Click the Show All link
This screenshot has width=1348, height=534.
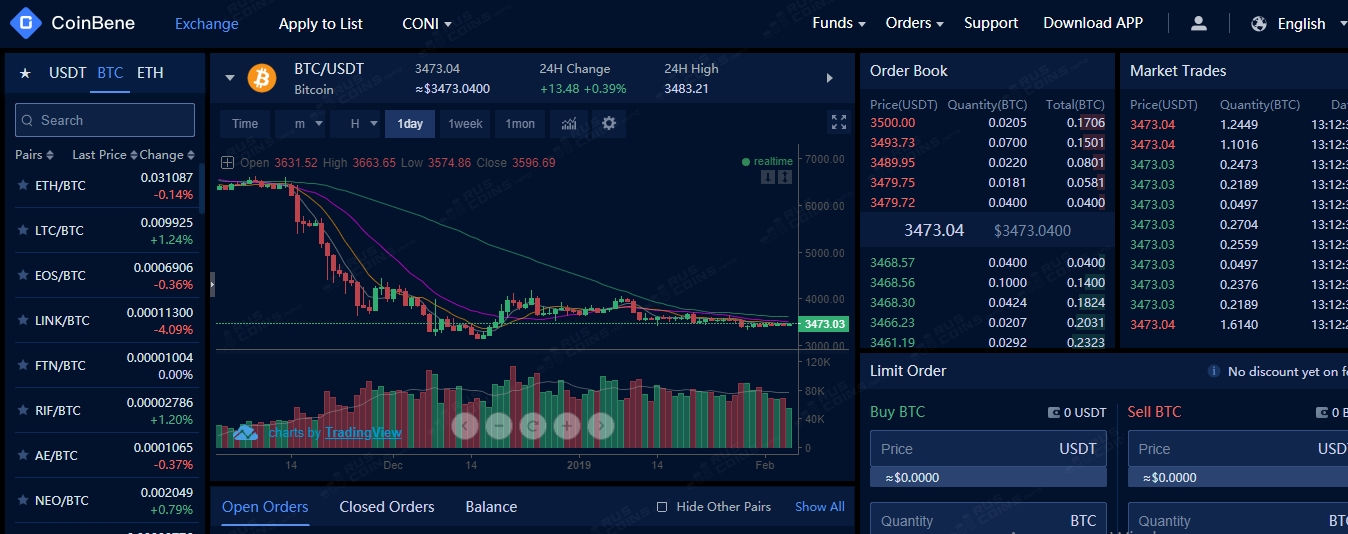pos(820,507)
